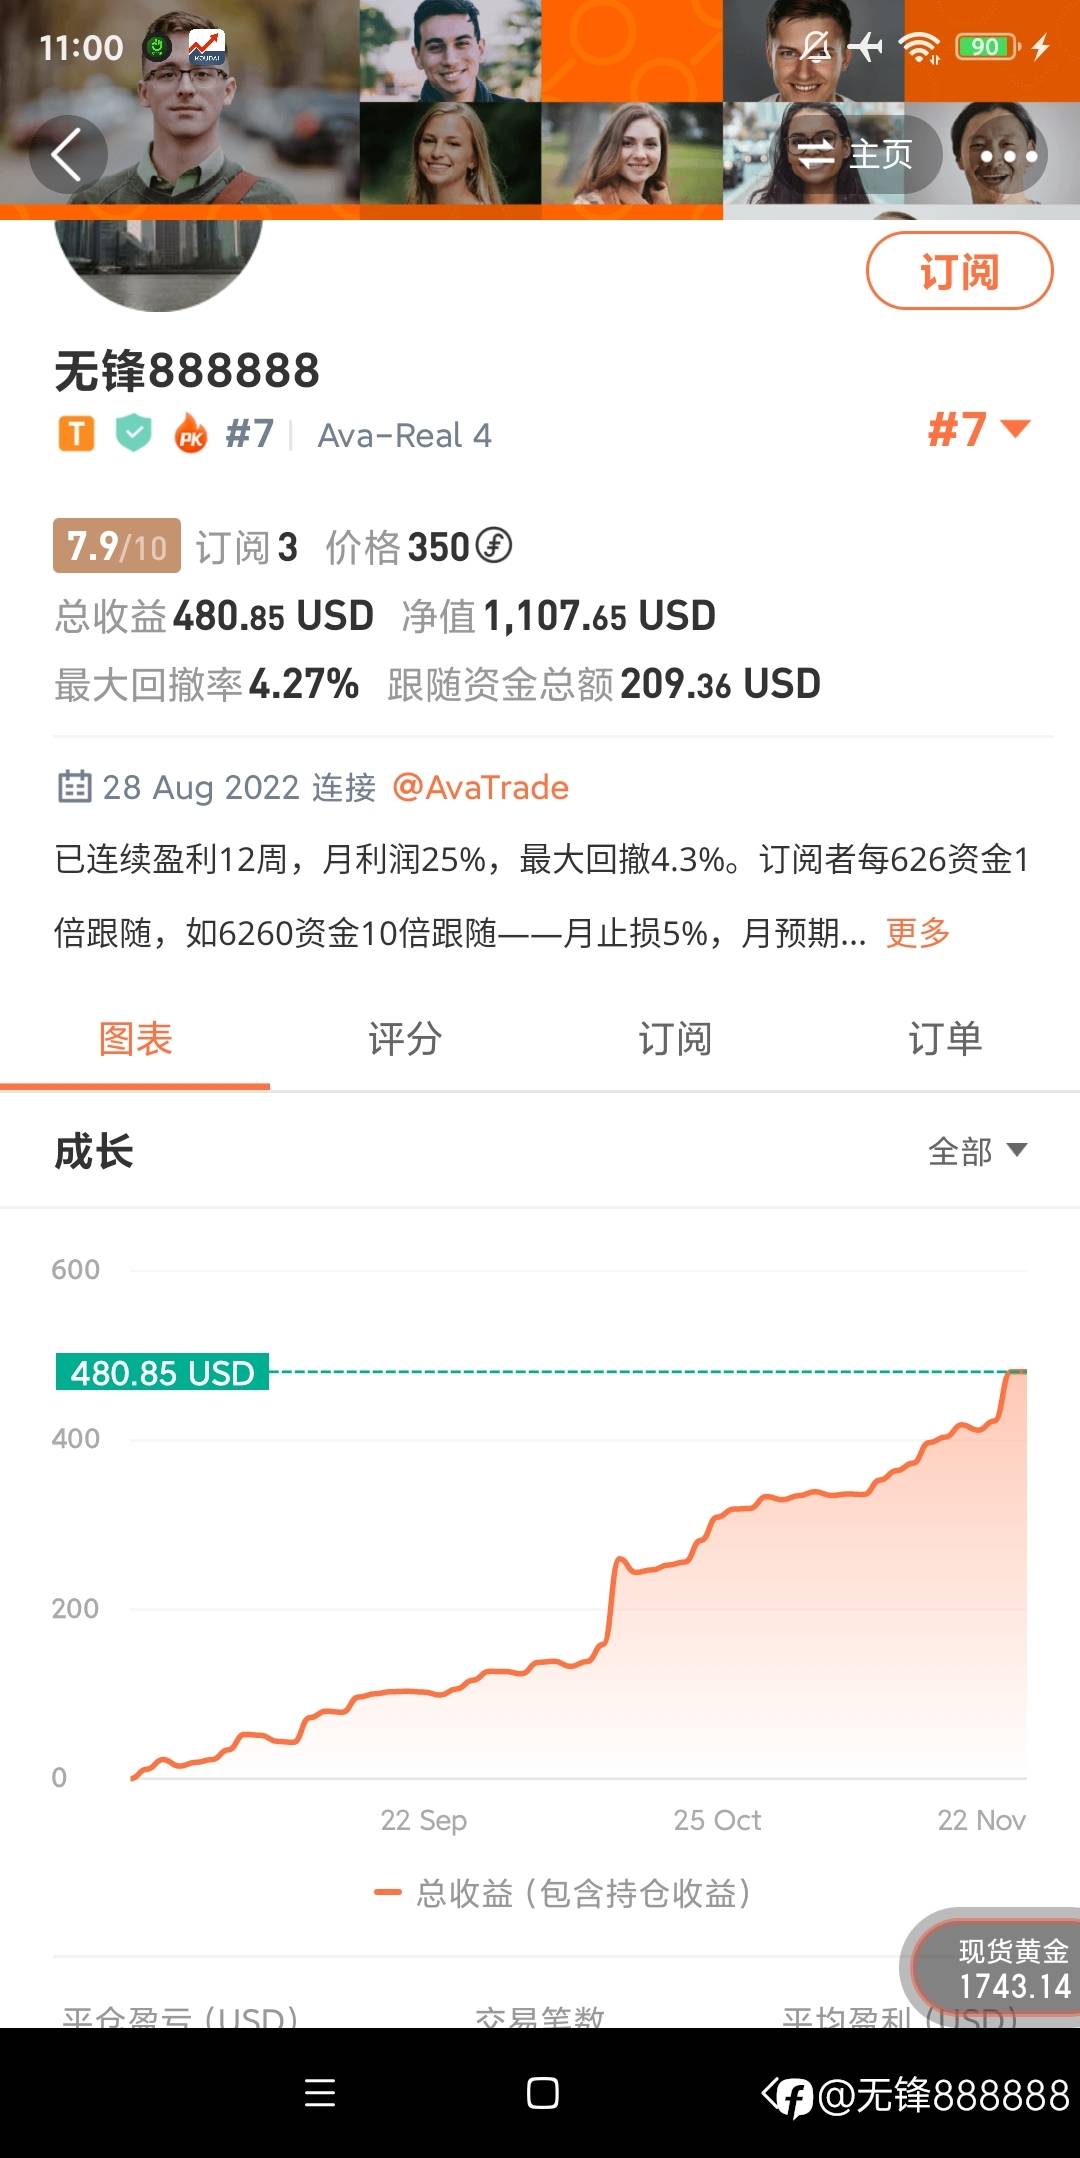Expand the #7 rank dropdown
The image size is (1080, 2158).
point(978,430)
